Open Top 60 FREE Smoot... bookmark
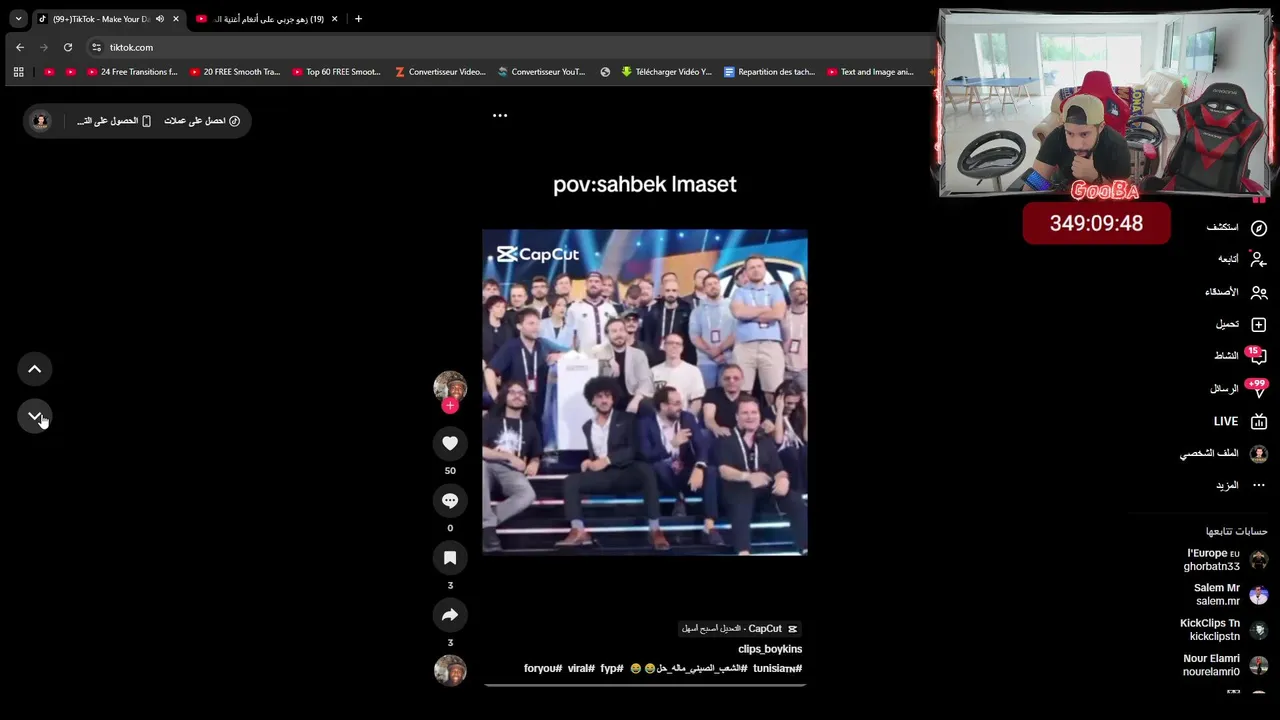The image size is (1280, 720). [x=337, y=72]
